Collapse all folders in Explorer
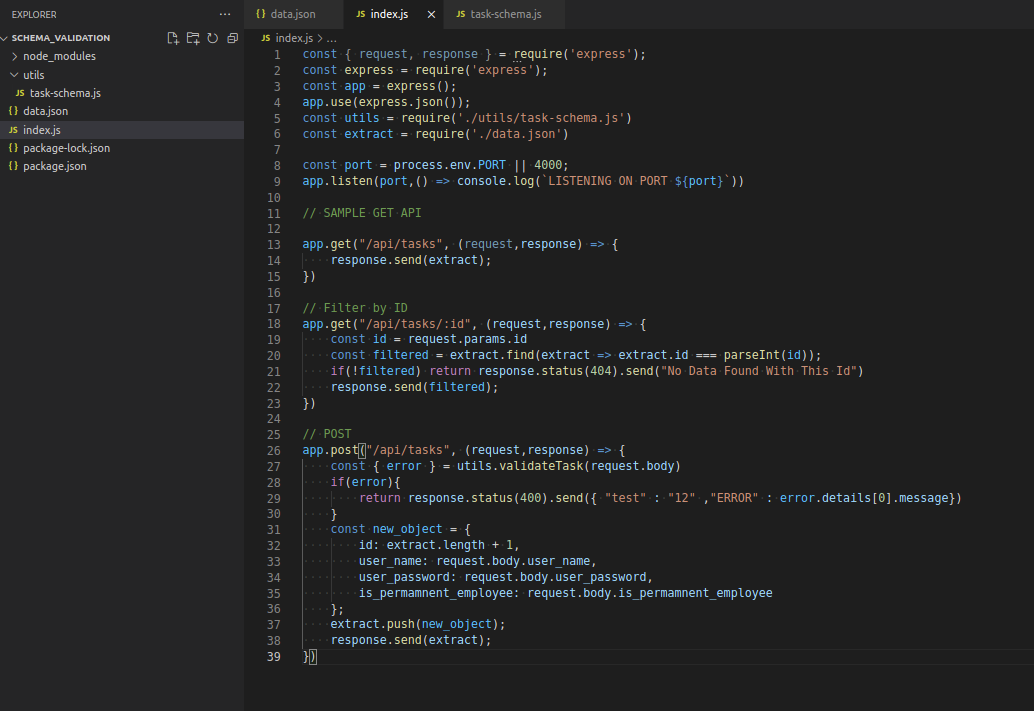The width and height of the screenshot is (1034, 711). click(x=232, y=37)
